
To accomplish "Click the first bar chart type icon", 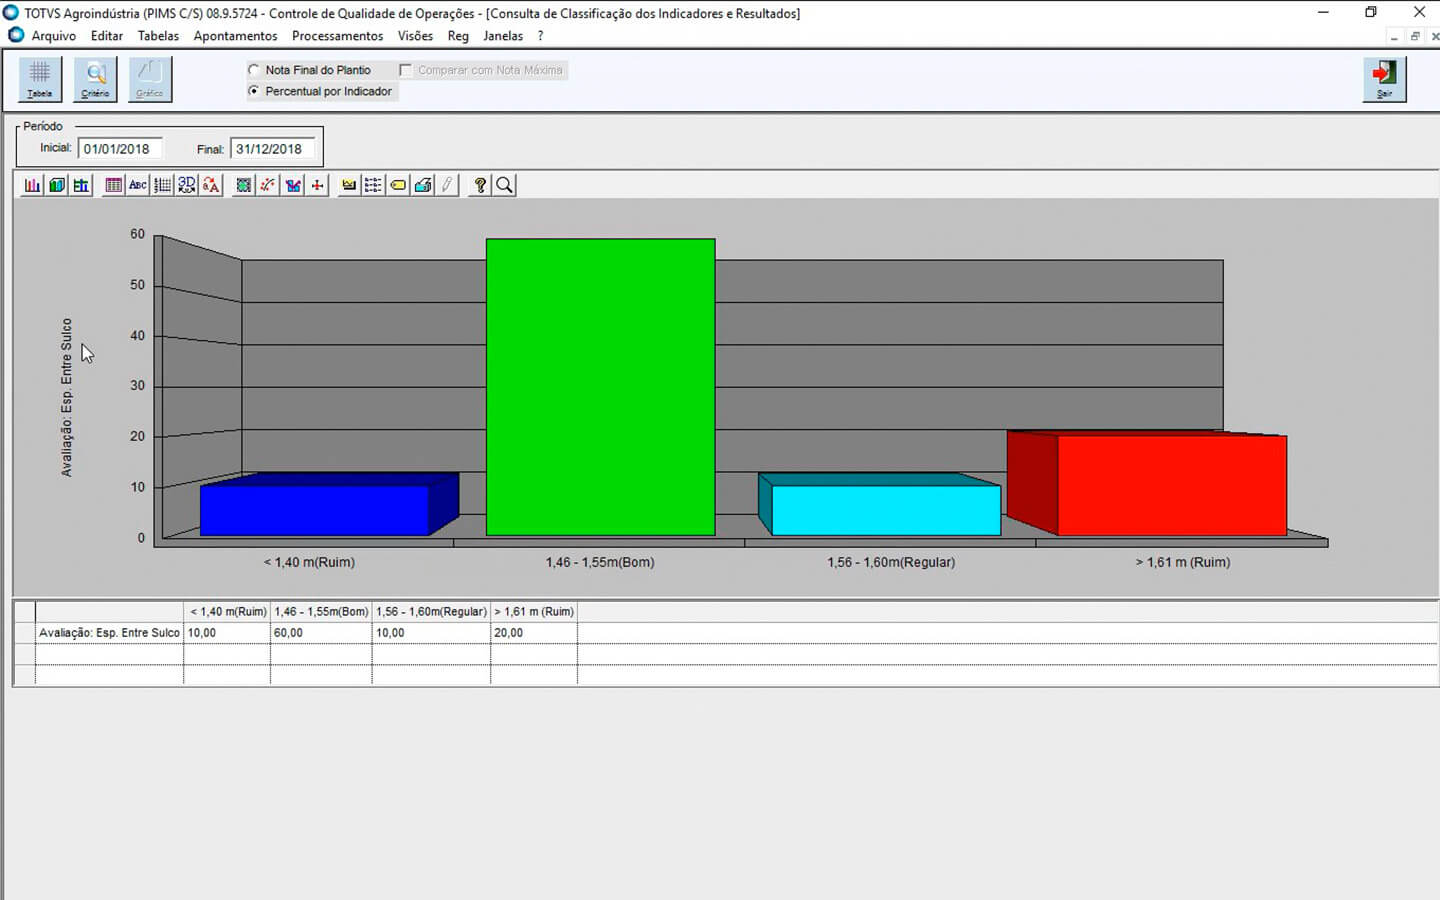I will click(x=32, y=185).
